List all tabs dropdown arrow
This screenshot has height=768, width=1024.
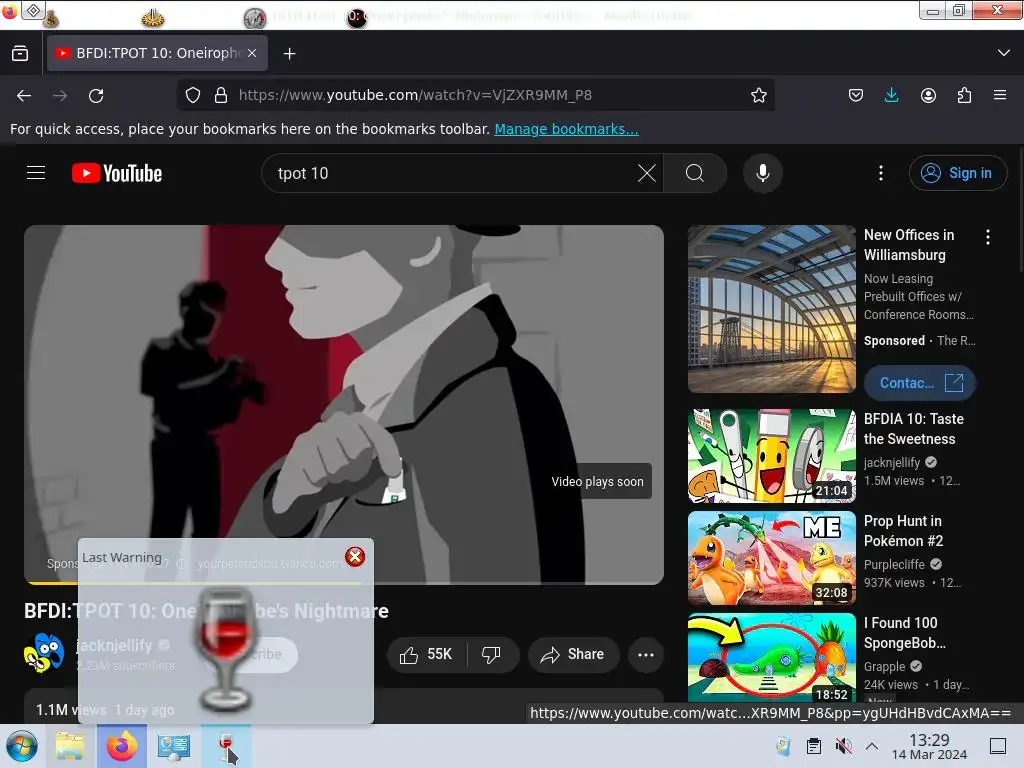coord(1003,53)
